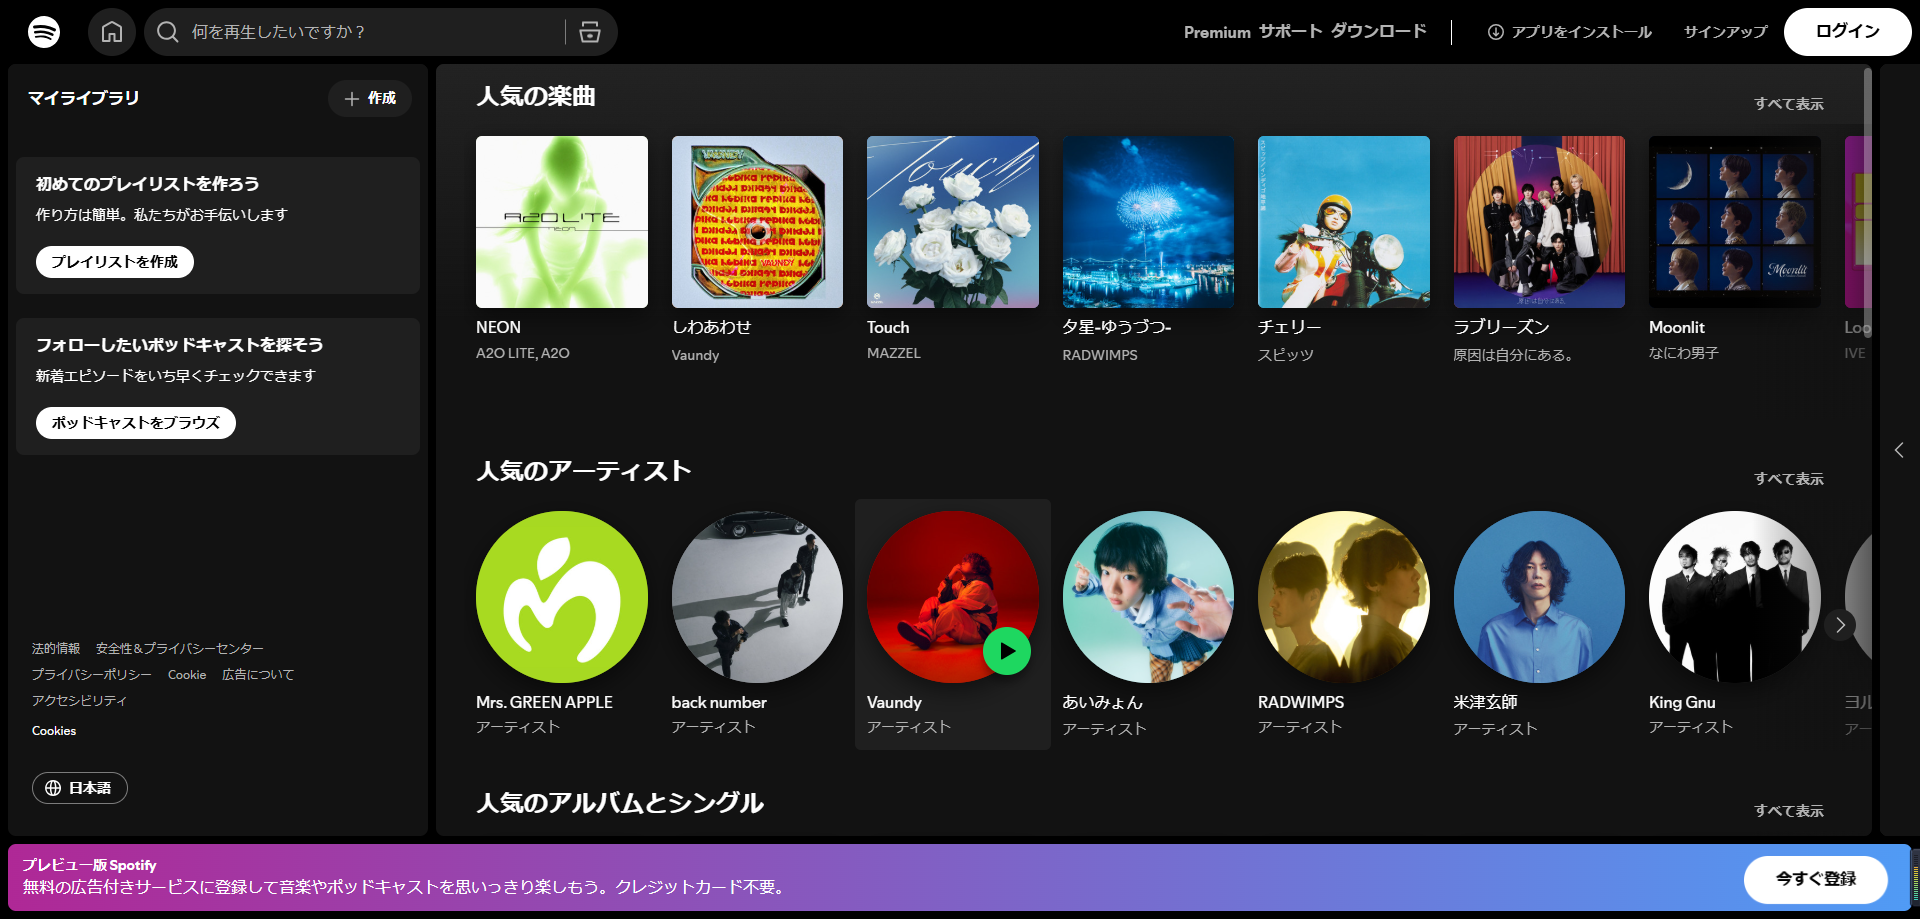Open the Cookie link beside プライバシーポリシー

click(x=187, y=675)
